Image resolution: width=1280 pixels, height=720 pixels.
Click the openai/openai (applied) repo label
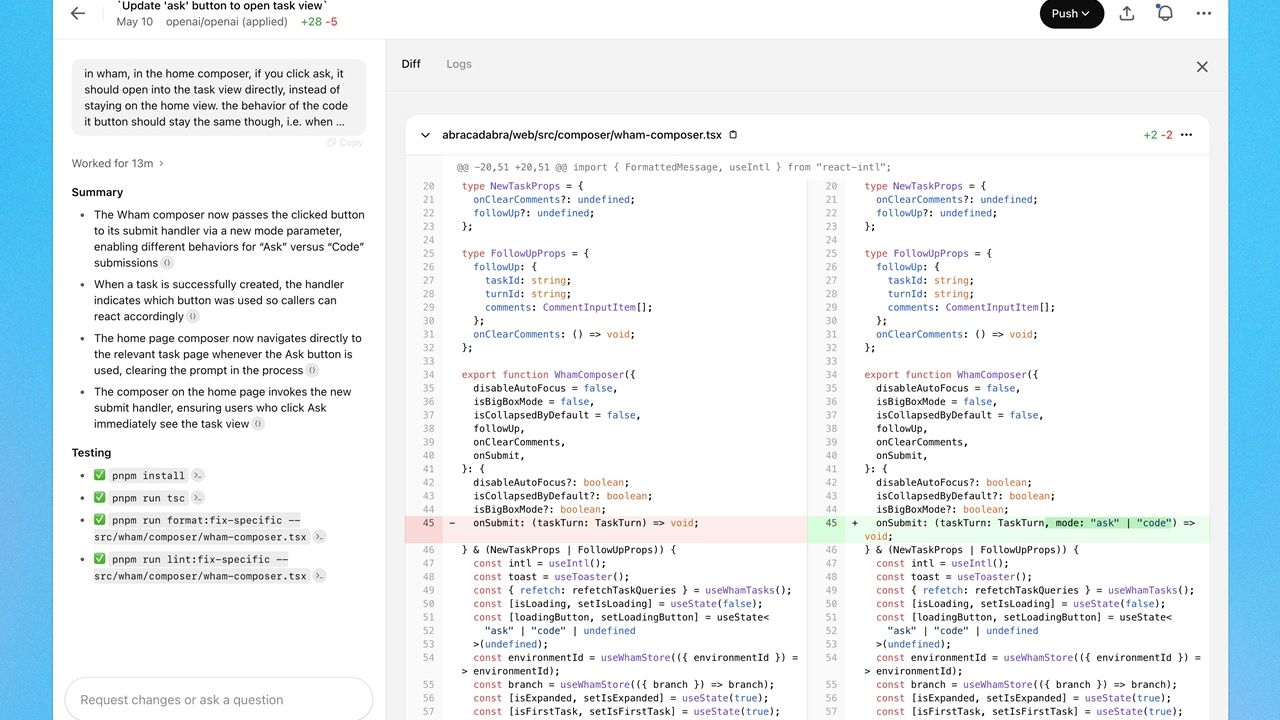click(x=226, y=21)
